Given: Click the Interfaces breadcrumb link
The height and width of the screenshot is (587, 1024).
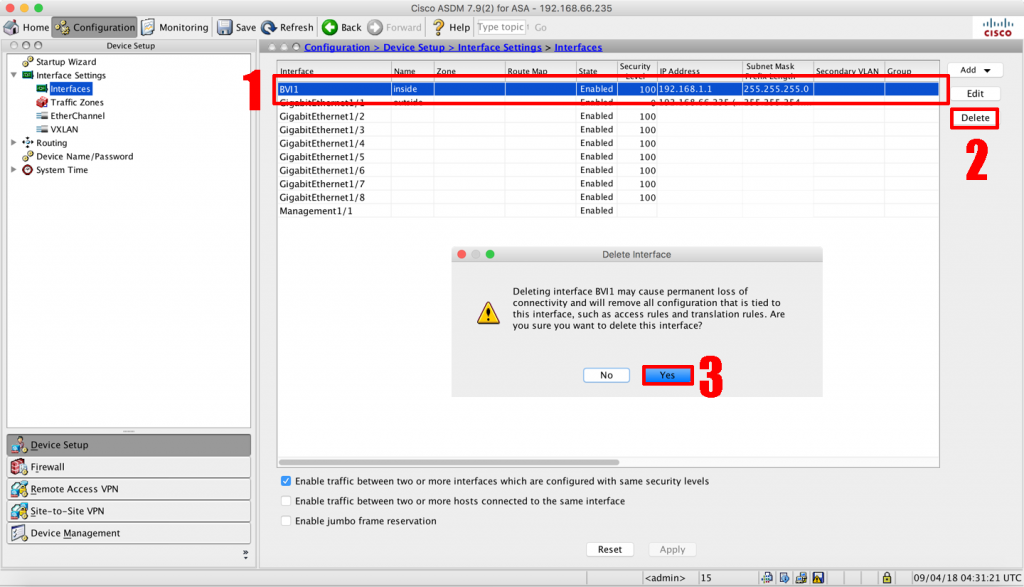Looking at the screenshot, I should pyautogui.click(x=578, y=46).
